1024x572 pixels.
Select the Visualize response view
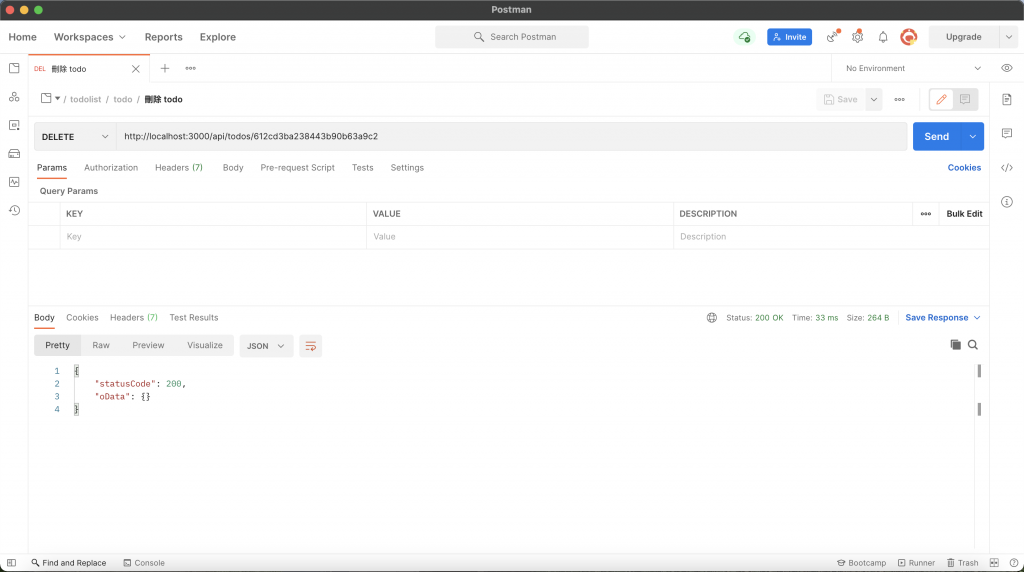coord(204,345)
